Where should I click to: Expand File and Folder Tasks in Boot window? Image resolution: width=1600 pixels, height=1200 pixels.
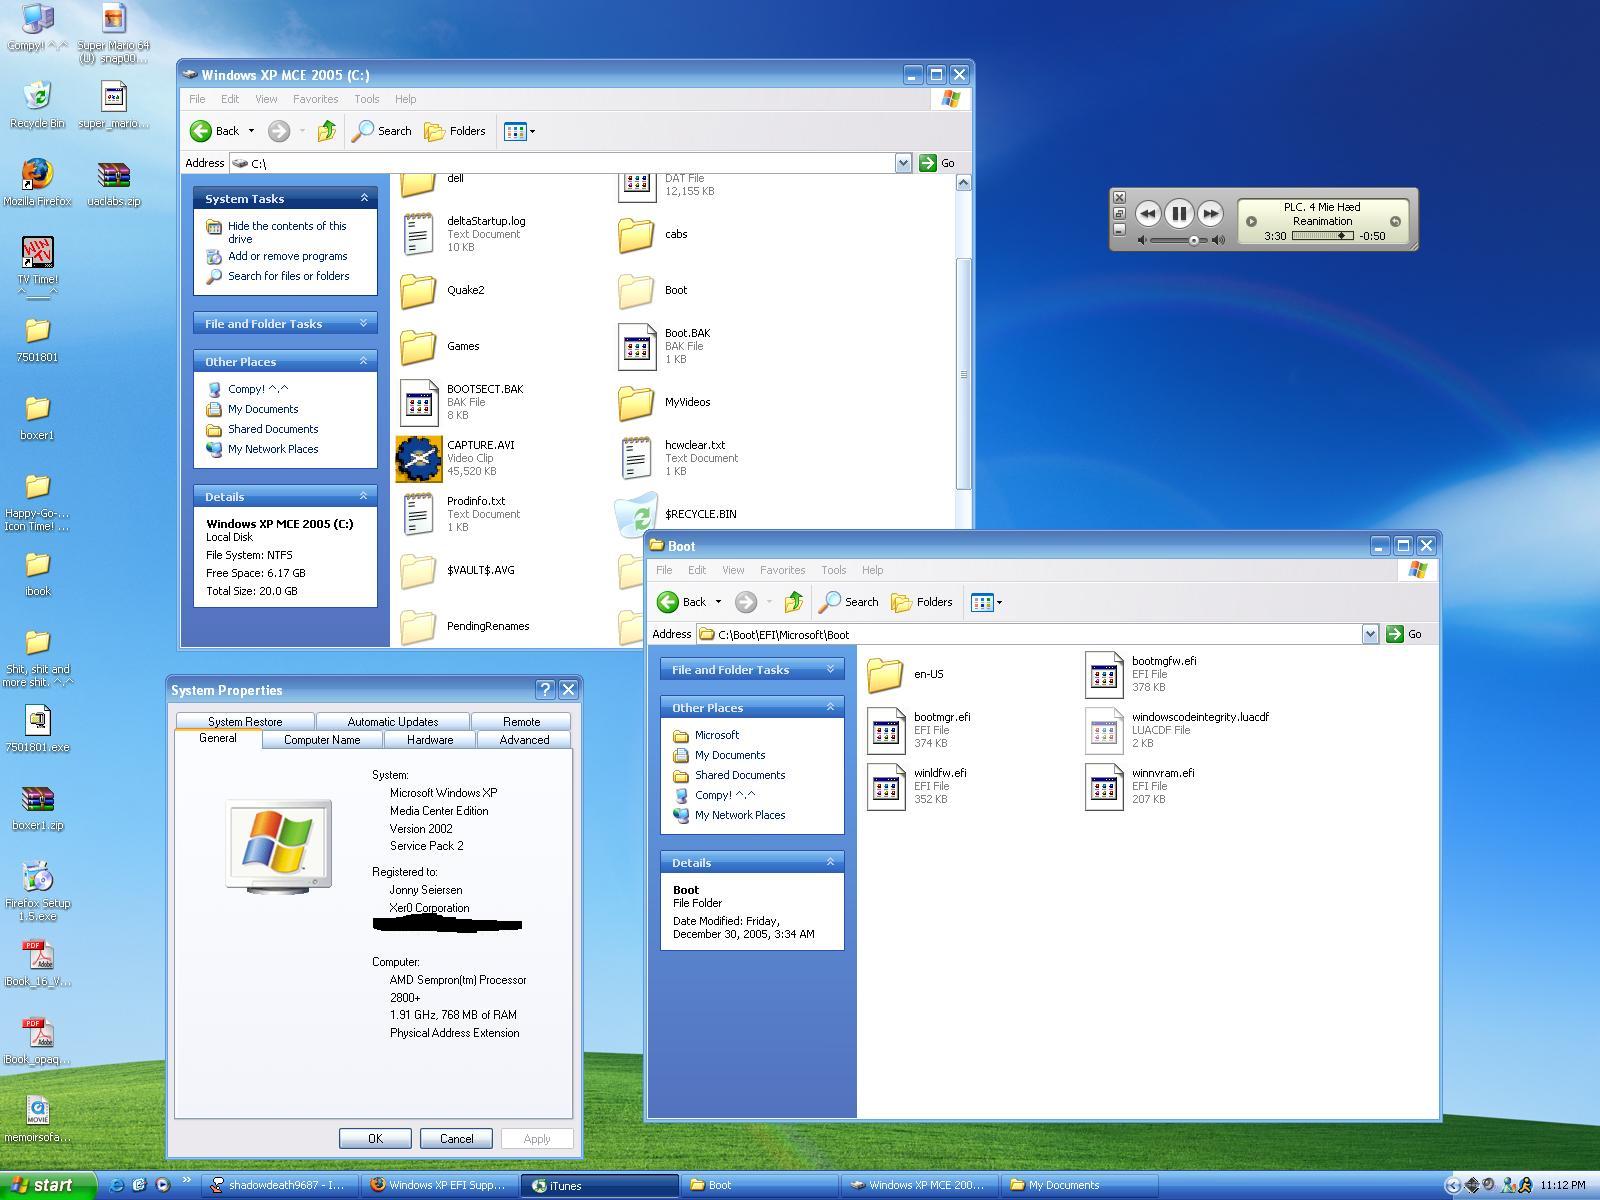coord(830,669)
